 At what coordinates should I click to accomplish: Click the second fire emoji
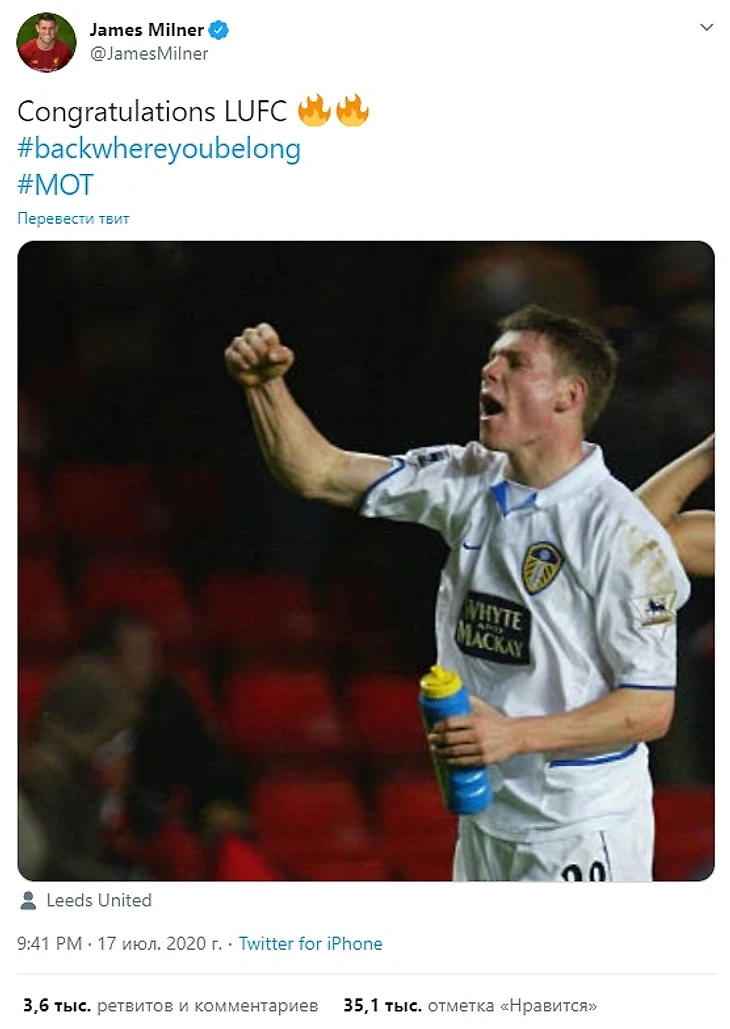pos(353,110)
